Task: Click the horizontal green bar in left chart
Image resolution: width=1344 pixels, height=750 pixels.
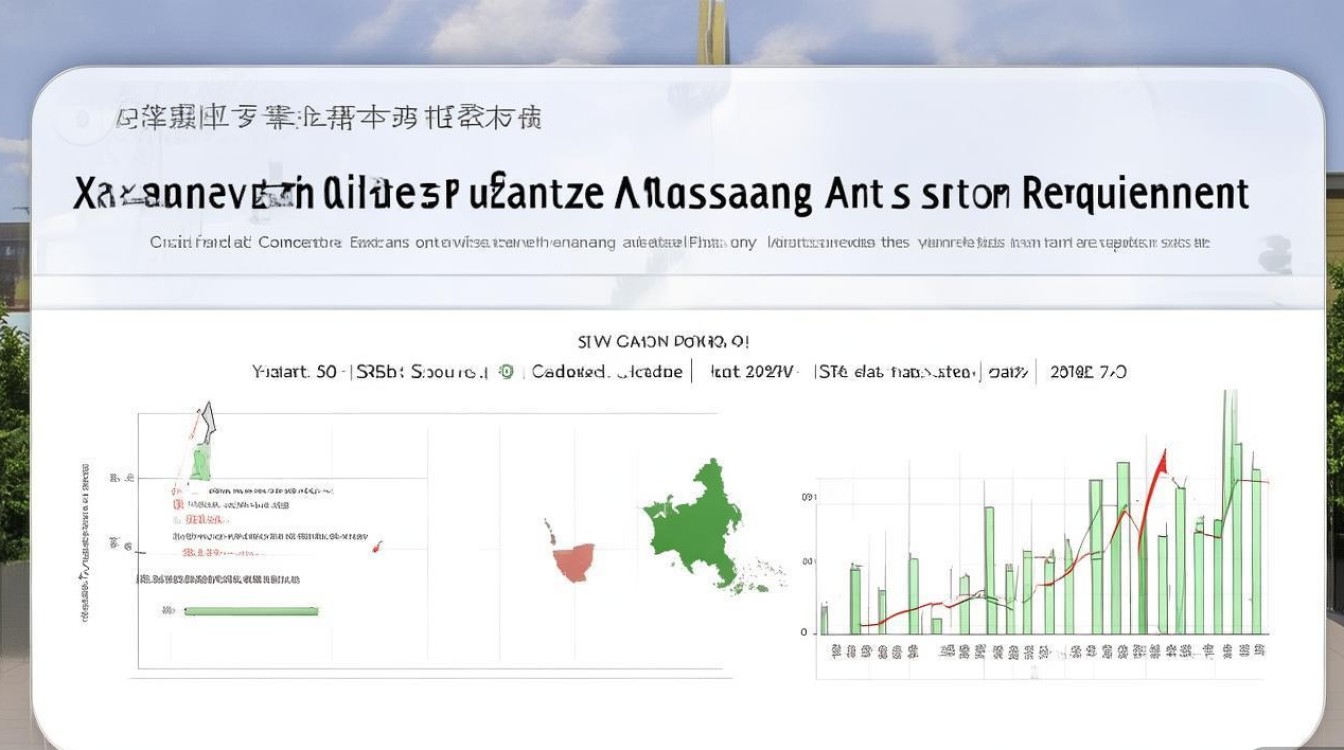Action: pos(251,610)
